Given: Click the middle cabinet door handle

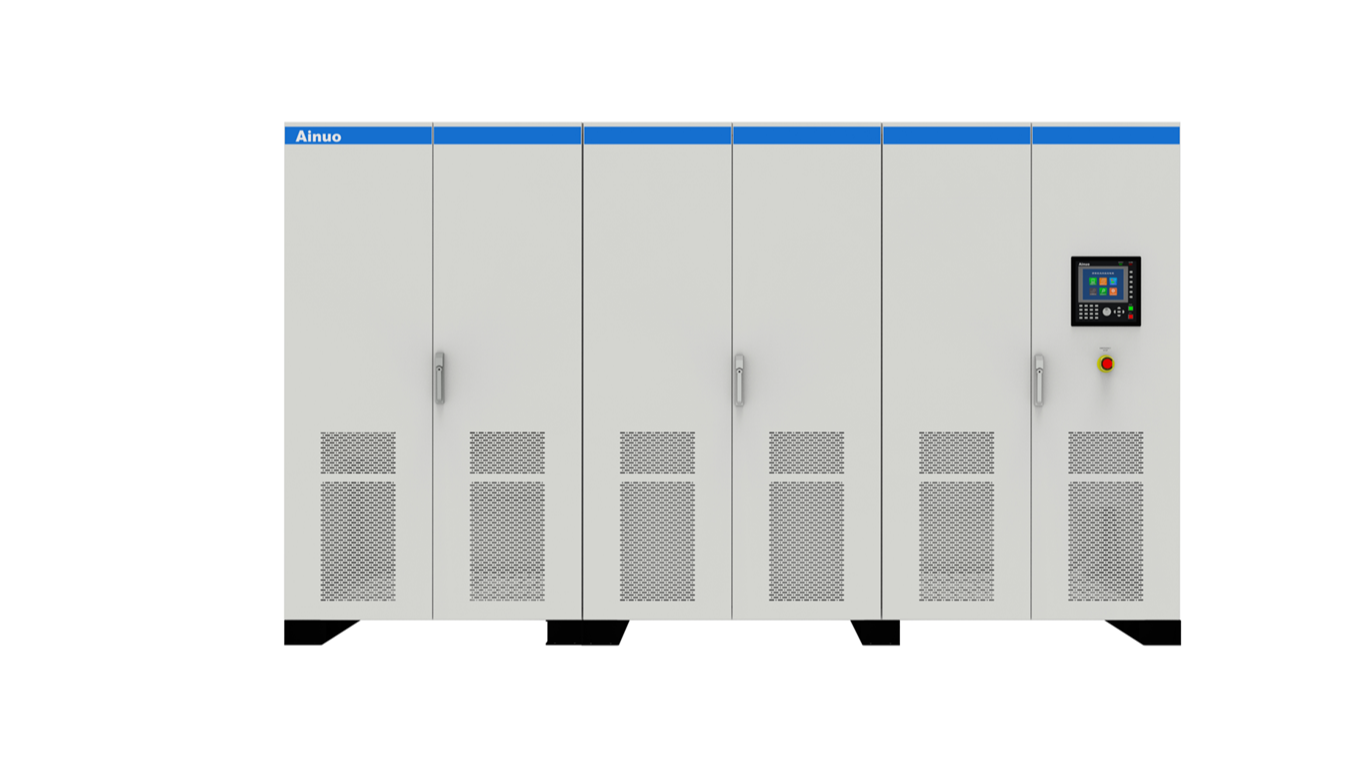Looking at the screenshot, I should click(x=739, y=379).
